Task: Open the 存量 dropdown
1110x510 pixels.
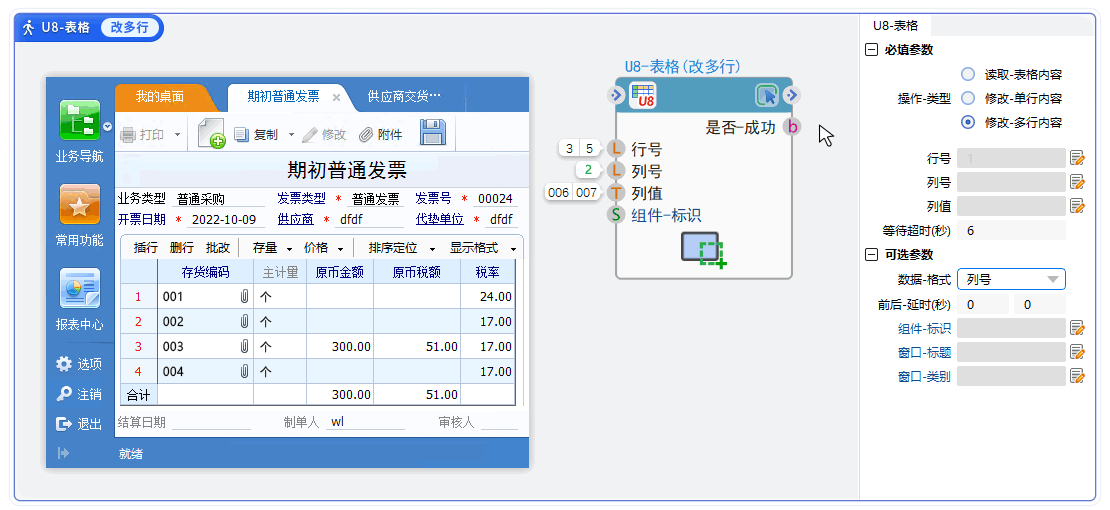Action: [289, 249]
